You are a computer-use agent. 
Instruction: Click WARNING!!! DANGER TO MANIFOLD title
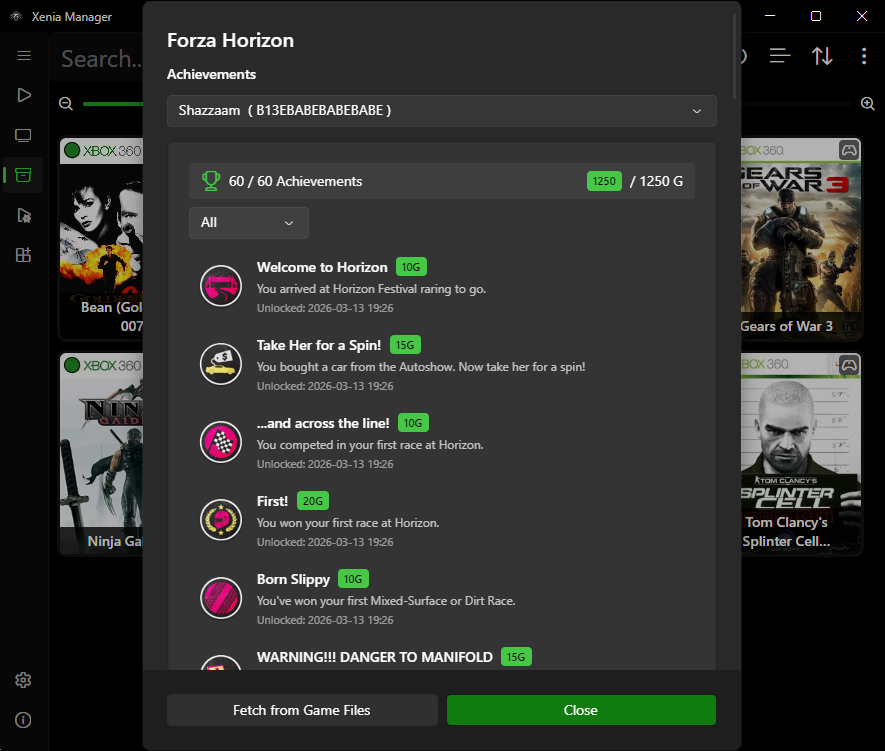[375, 657]
